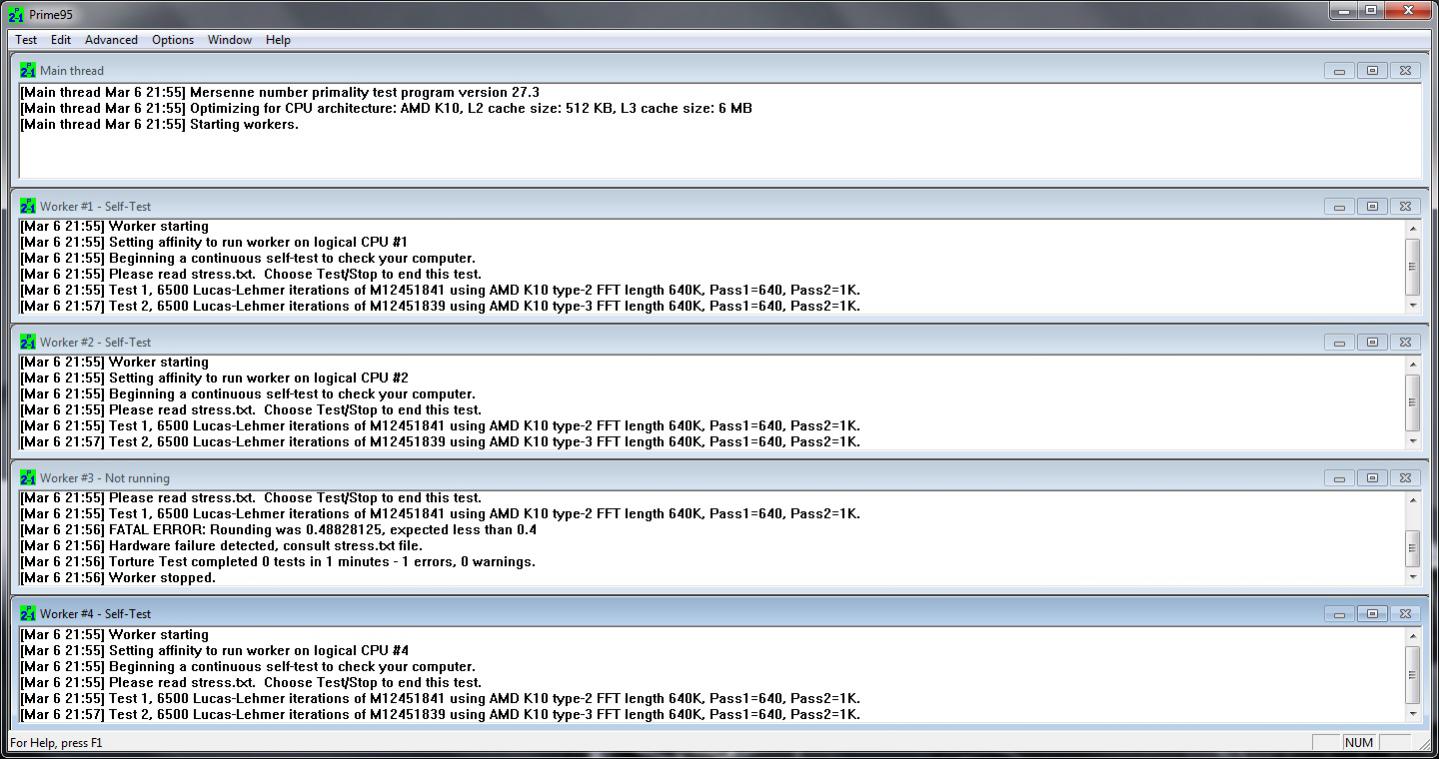Click scroll-up arrow in Worker #4 pane
The image size is (1439, 759).
[x=1412, y=636]
